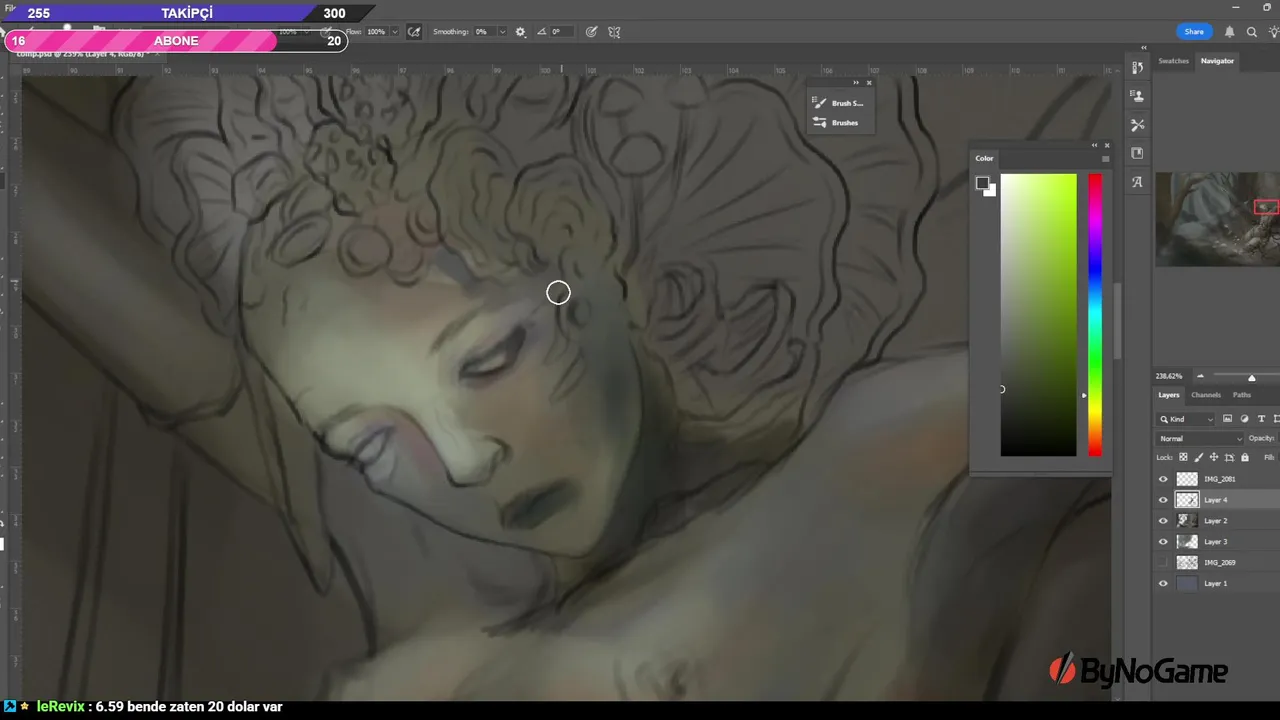Toggle pressure for size target icon
The width and height of the screenshot is (1280, 720).
591,32
